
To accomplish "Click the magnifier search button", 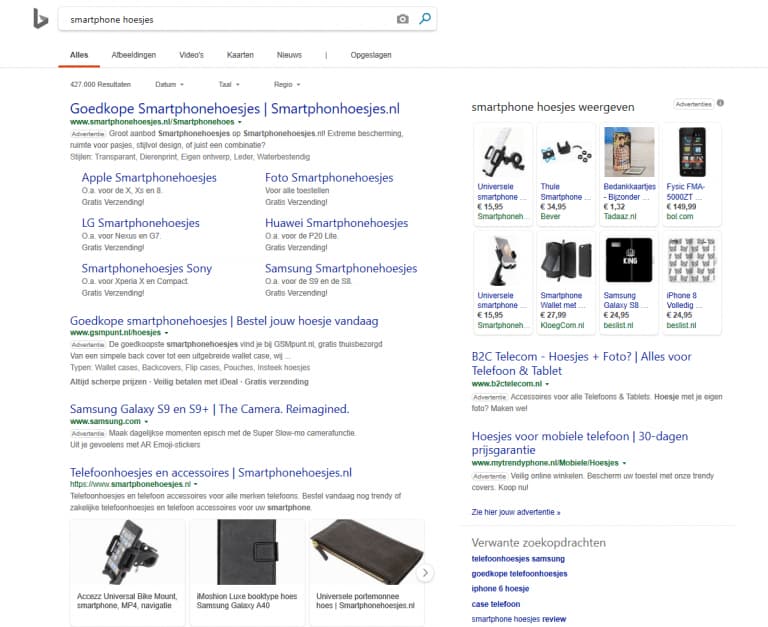I will pos(425,19).
